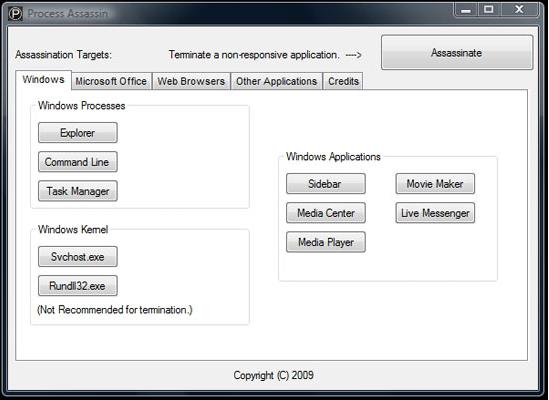Target the Live Messenger button
549x400 pixels.
[435, 213]
